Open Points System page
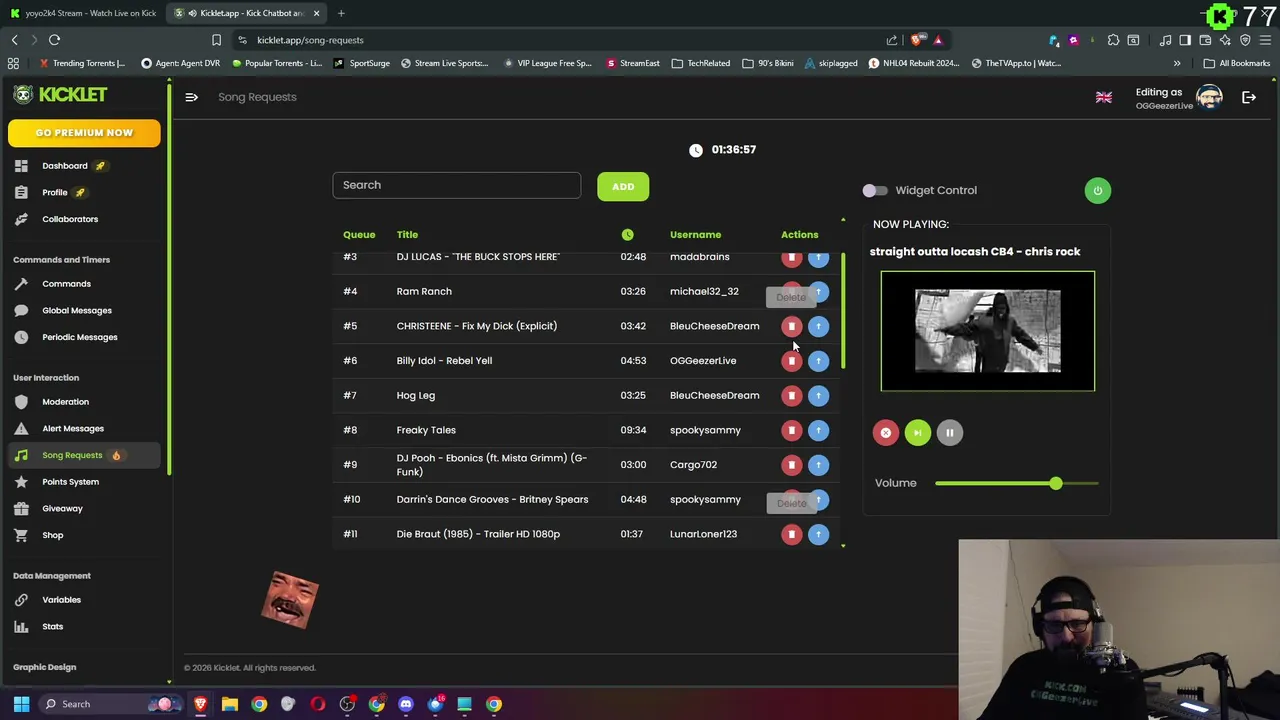This screenshot has width=1280, height=720. 70,482
